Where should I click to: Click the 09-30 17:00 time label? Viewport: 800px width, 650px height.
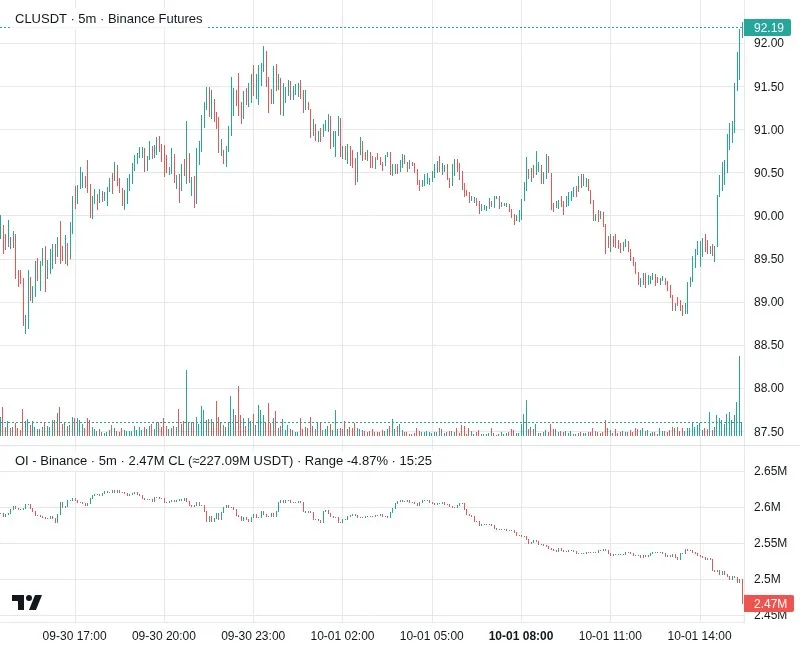pyautogui.click(x=74, y=636)
